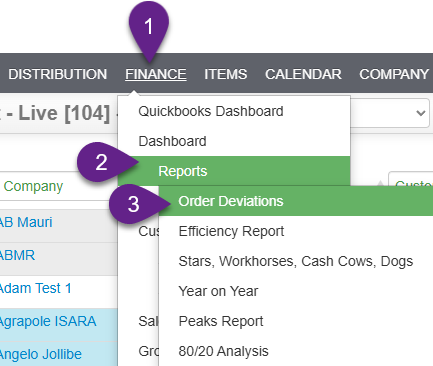This screenshot has height=366, width=433.
Task: Select Quickbooks Dashboard from Finance menu
Action: point(234,111)
